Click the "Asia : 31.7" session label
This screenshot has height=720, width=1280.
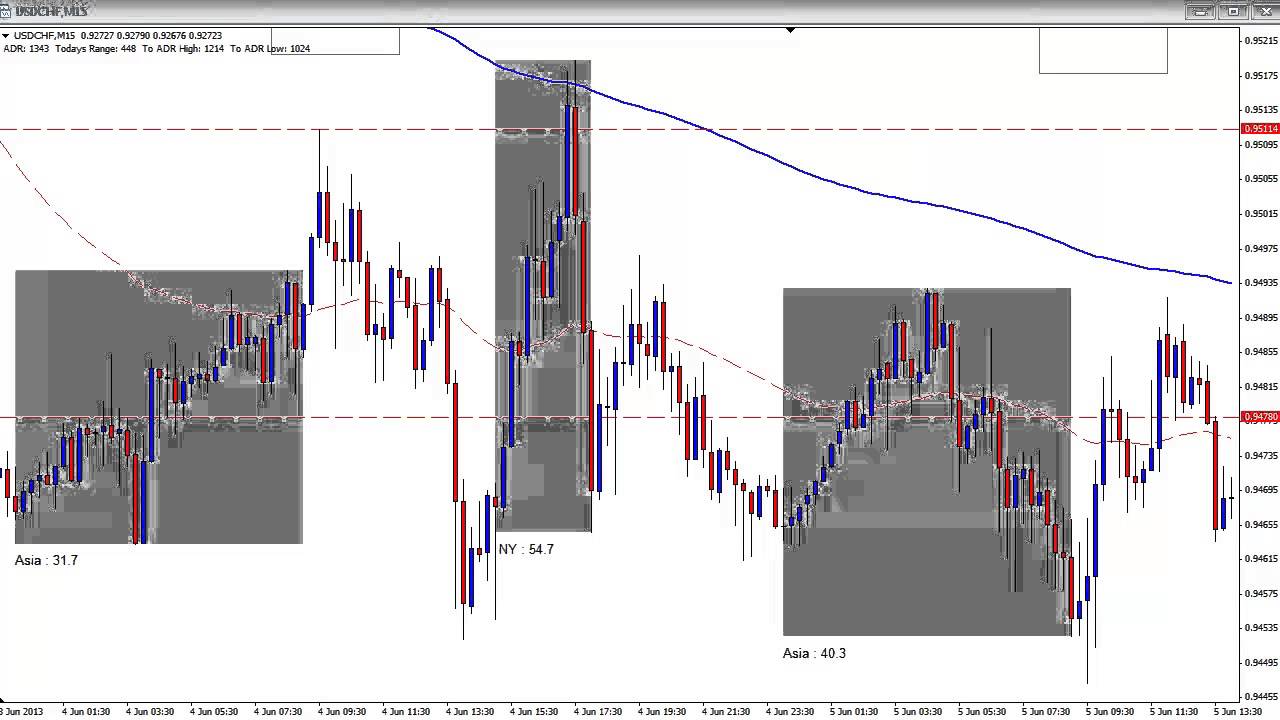pyautogui.click(x=46, y=561)
